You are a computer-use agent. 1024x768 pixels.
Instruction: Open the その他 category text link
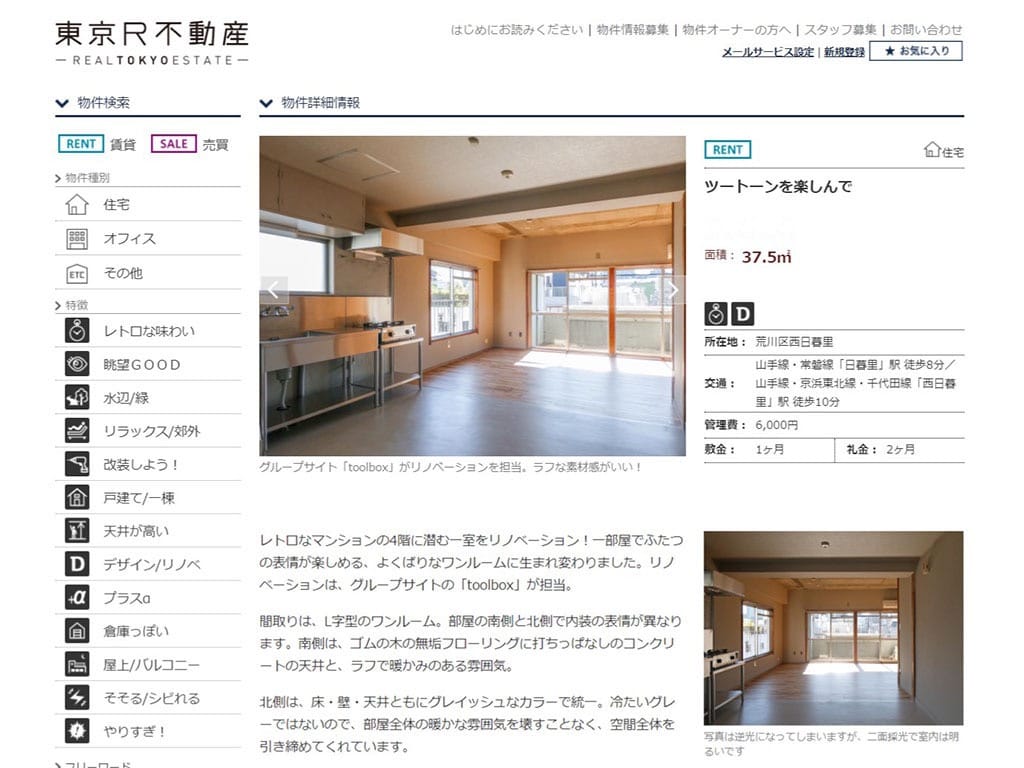123,273
